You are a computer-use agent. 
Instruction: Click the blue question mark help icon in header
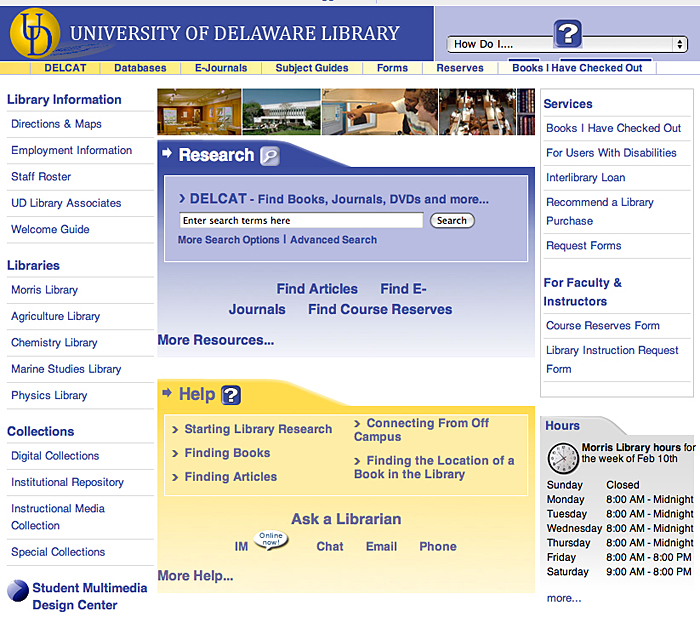tap(567, 34)
